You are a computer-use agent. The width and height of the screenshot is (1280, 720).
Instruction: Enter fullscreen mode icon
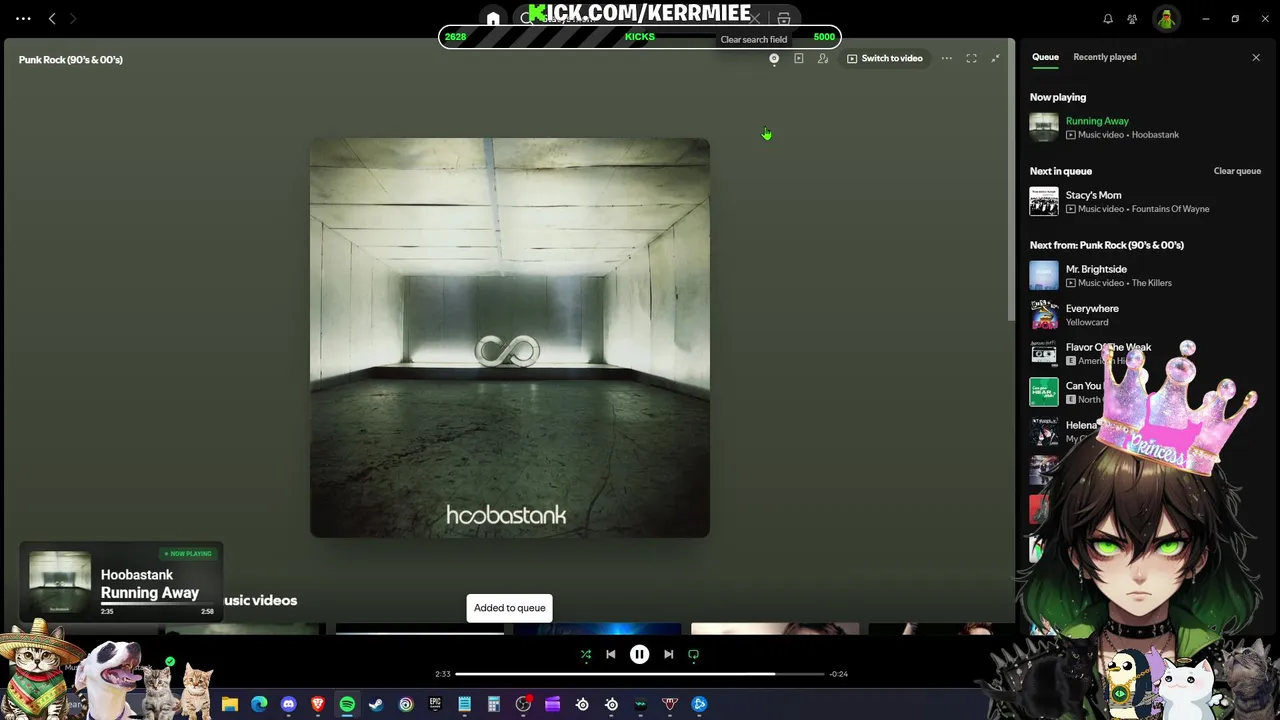click(x=971, y=59)
